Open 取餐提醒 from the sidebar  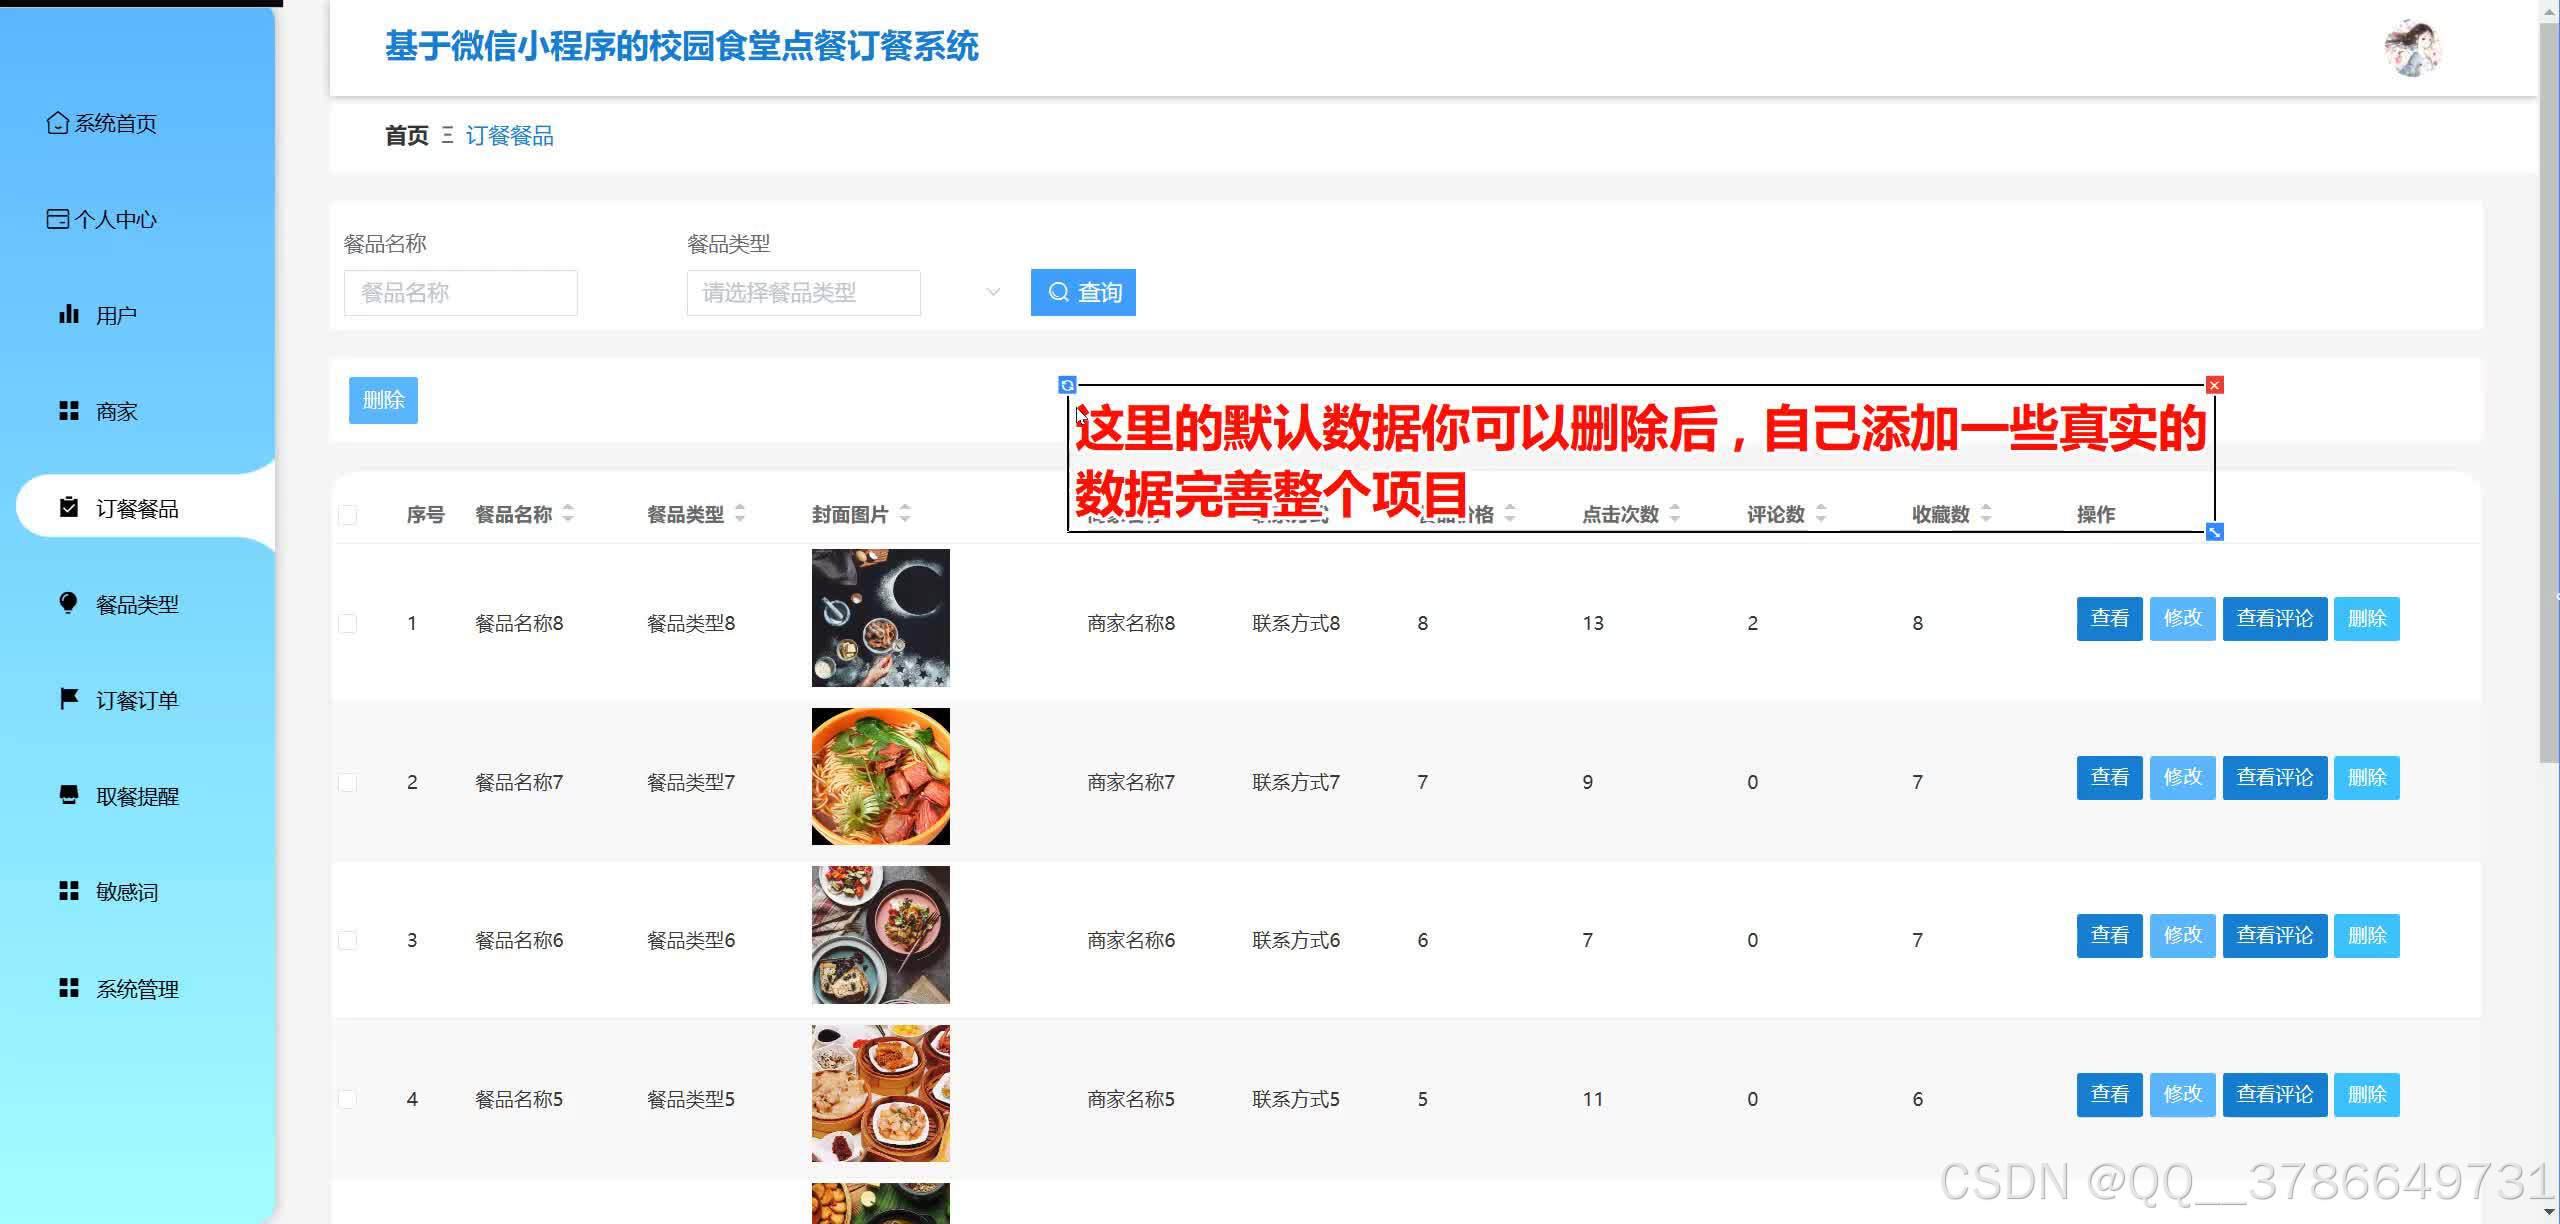68,795
